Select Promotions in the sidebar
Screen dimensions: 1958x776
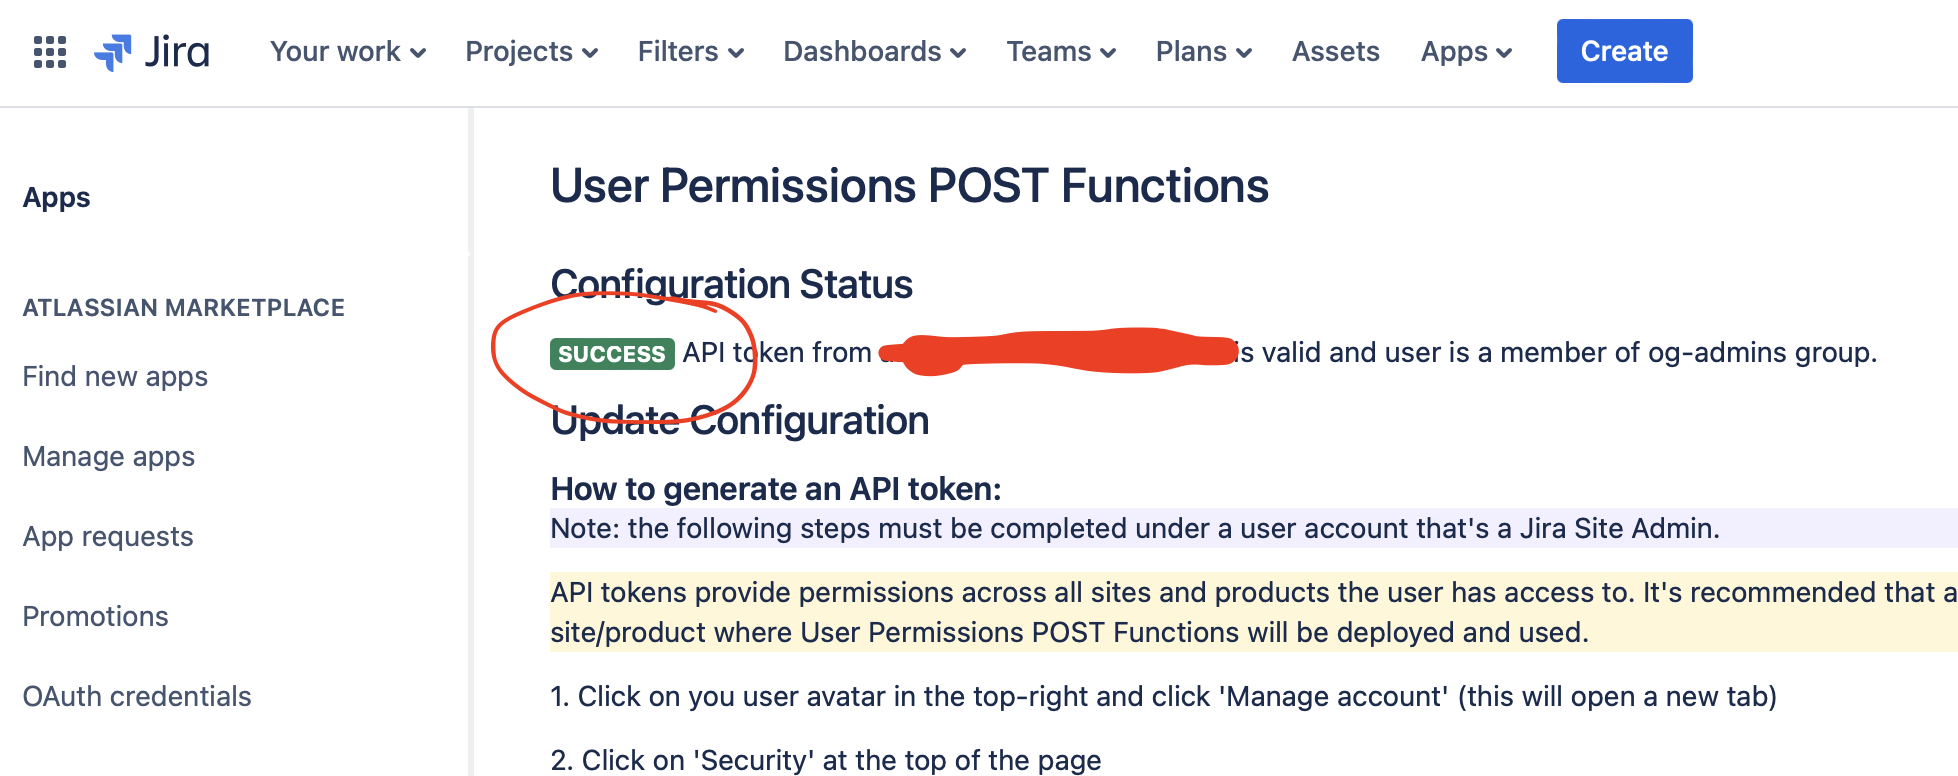click(96, 617)
